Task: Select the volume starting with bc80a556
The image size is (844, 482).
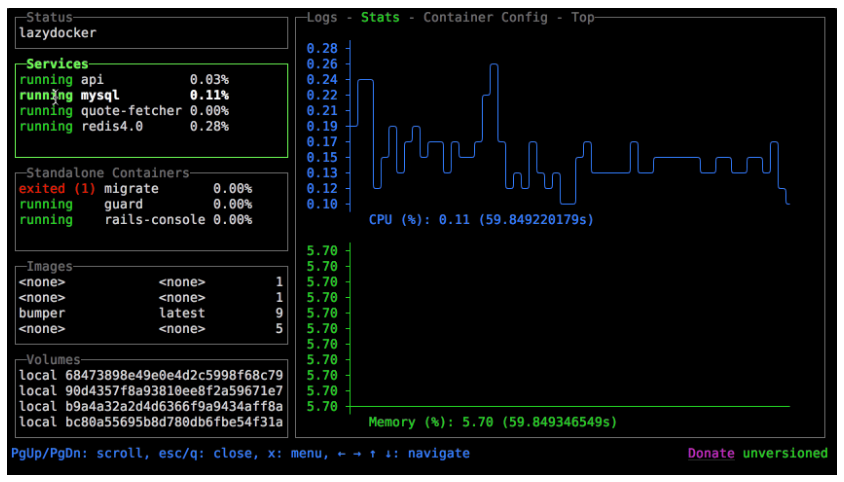Action: point(150,422)
